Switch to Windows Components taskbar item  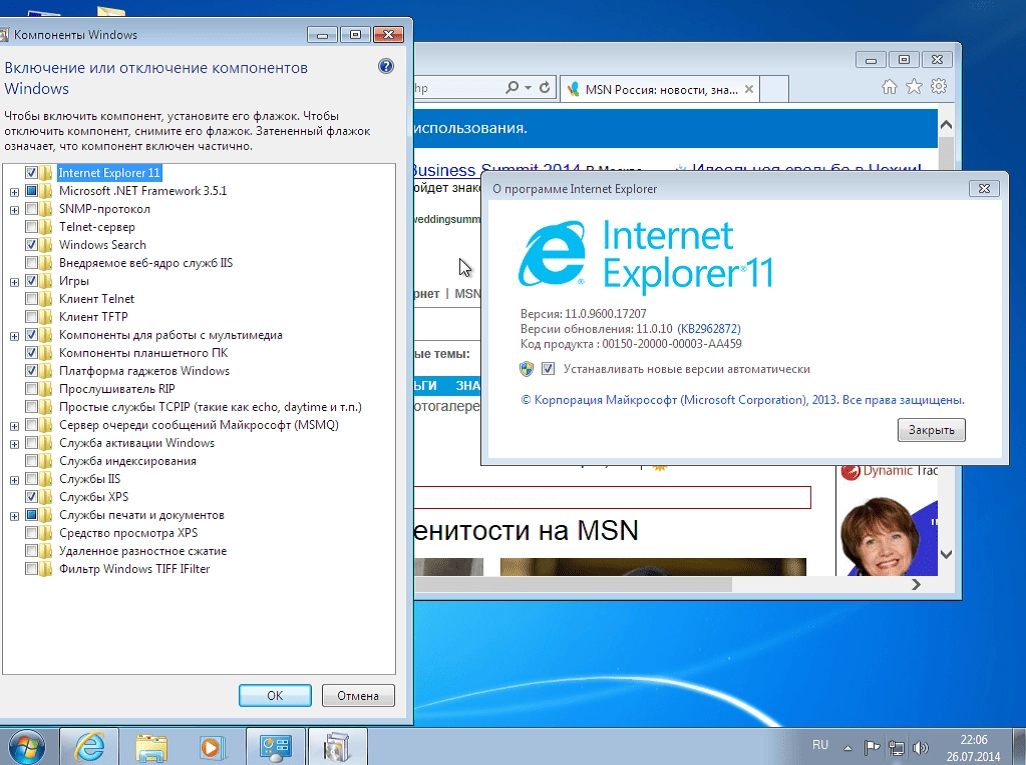[336, 746]
